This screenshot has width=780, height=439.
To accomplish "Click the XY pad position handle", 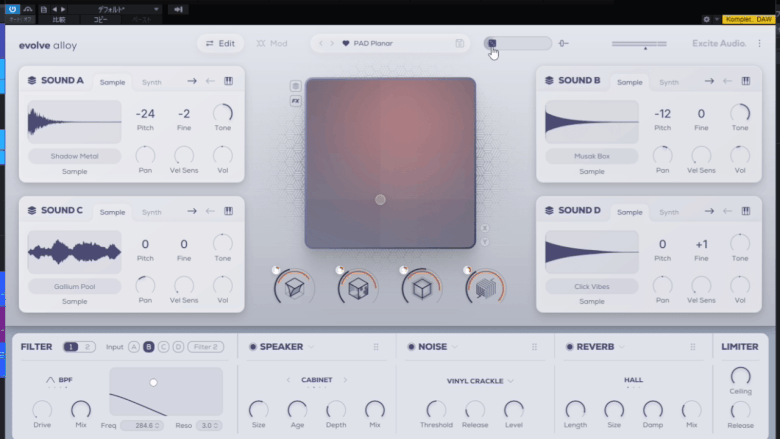I will (x=380, y=200).
